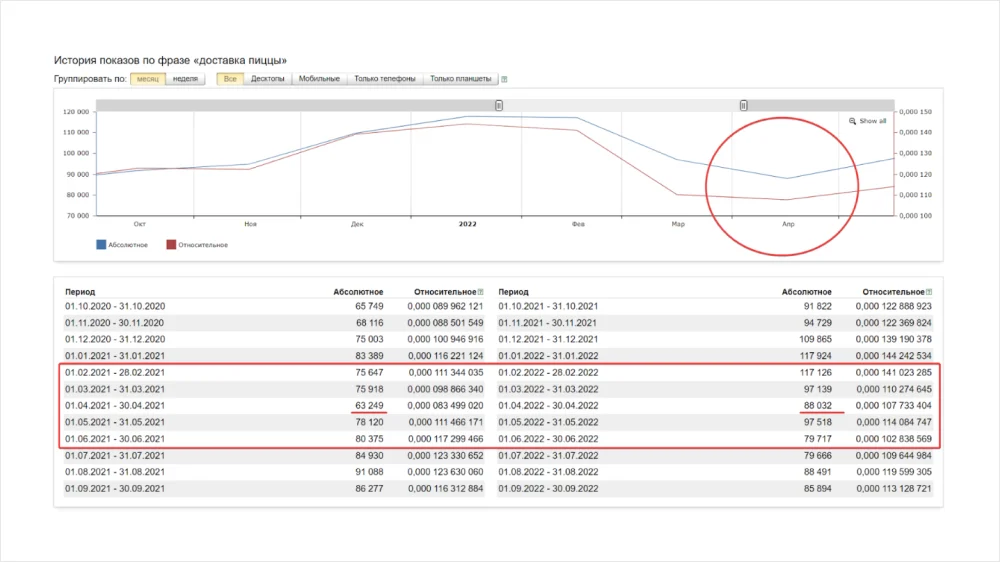Group data by месяц
Viewport: 1000px width, 562px height.
click(x=148, y=78)
